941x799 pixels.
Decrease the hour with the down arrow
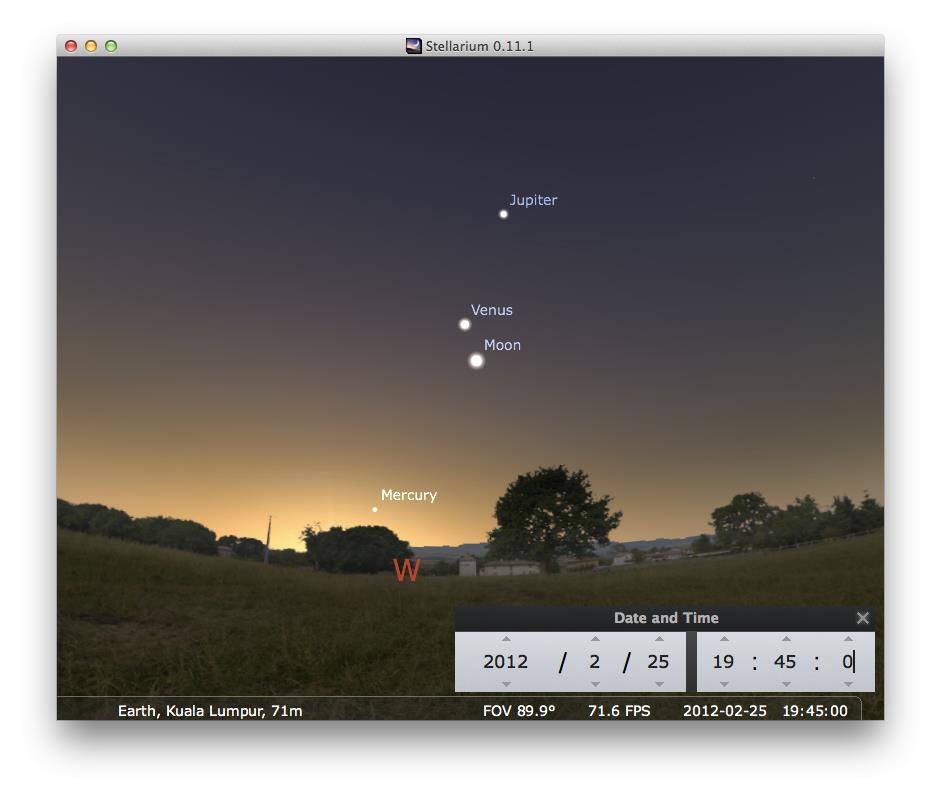[x=724, y=684]
